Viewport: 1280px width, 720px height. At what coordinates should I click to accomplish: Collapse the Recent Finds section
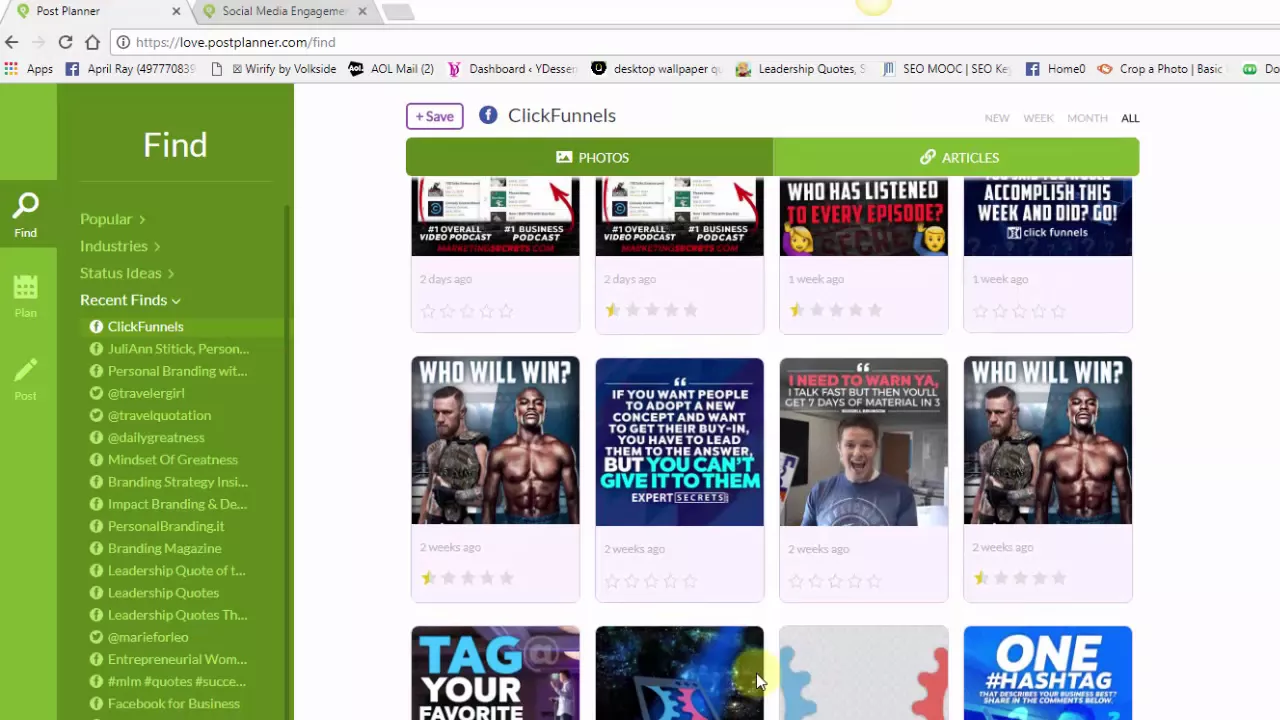click(x=130, y=300)
